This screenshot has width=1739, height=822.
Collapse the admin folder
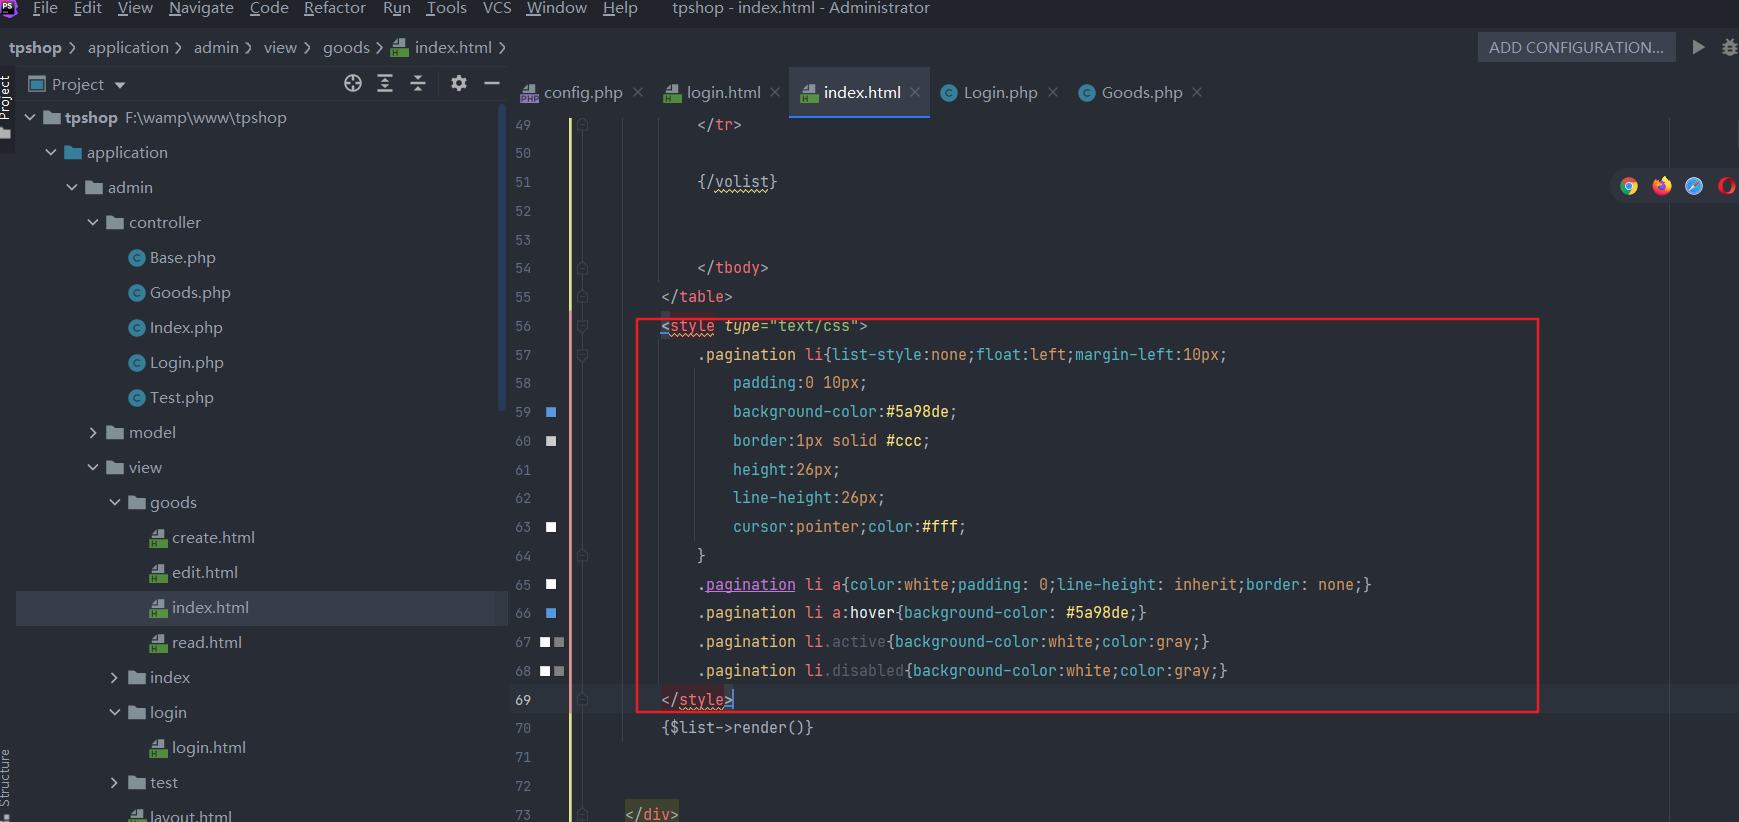(x=72, y=187)
